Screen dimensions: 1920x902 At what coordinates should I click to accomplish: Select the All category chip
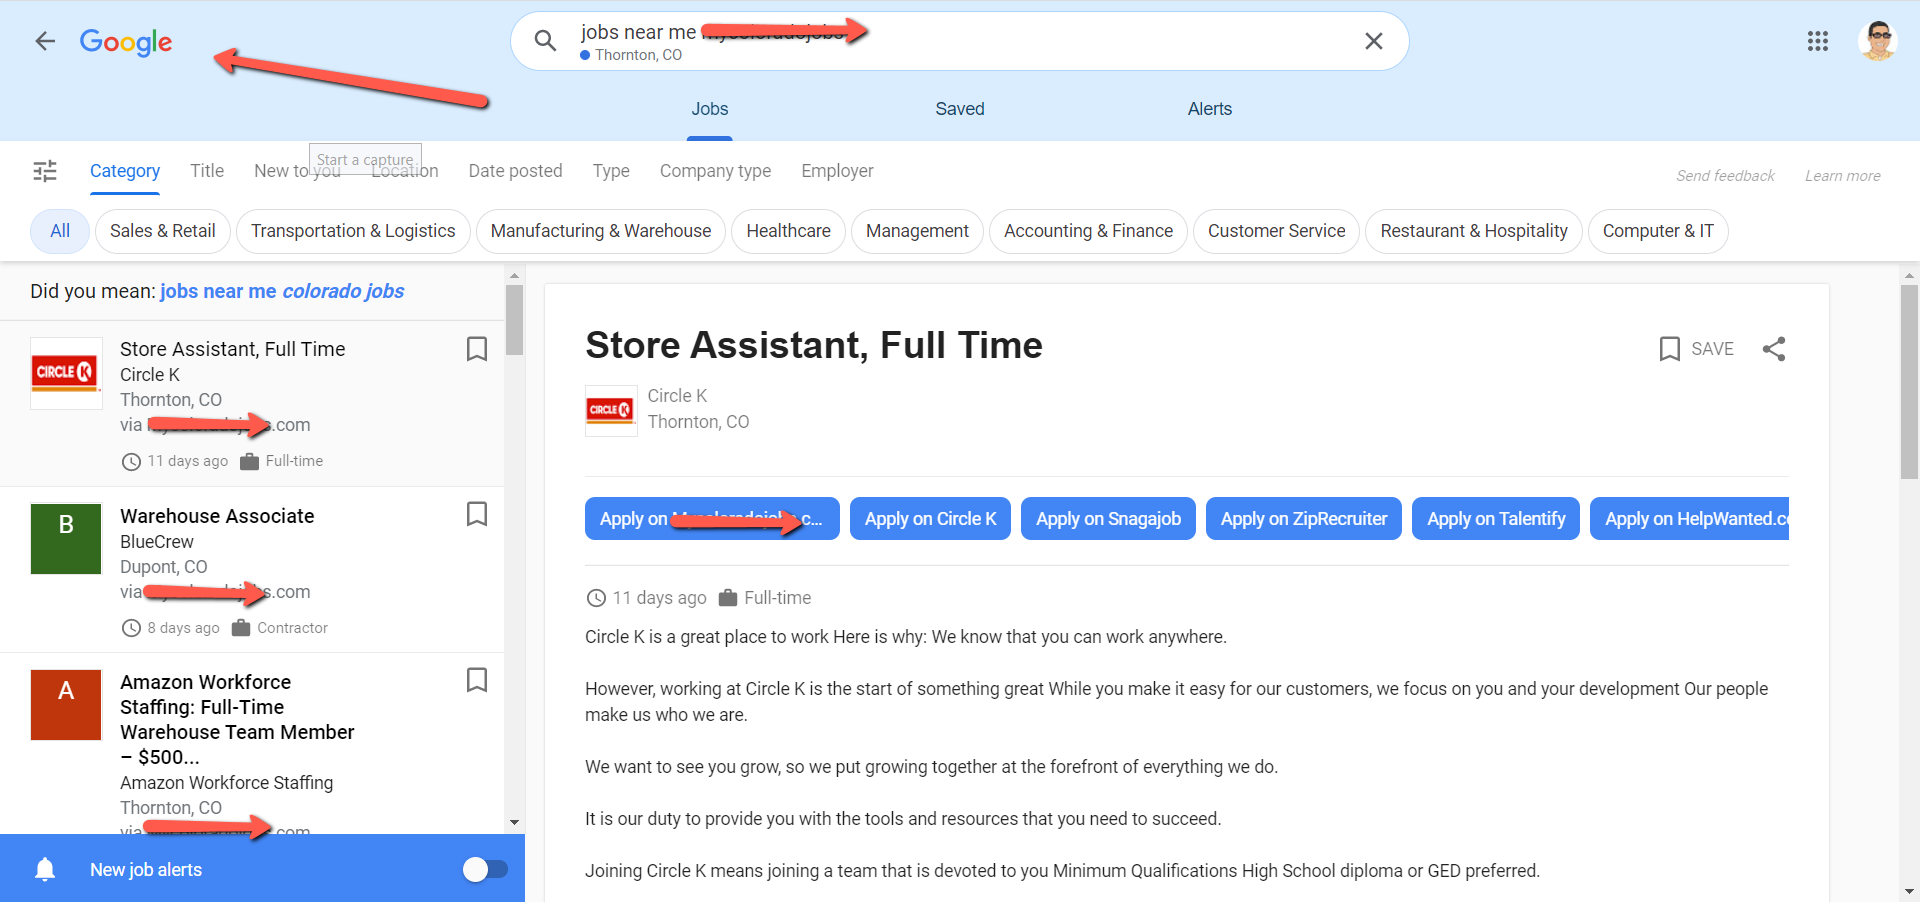[60, 231]
